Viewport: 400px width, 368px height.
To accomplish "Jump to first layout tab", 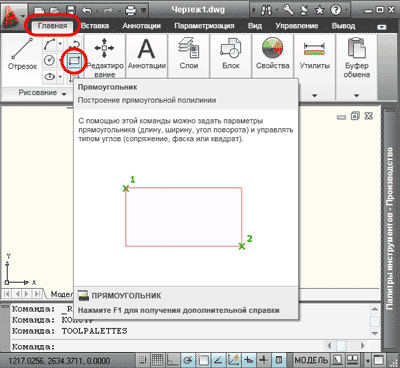I will 7,294.
